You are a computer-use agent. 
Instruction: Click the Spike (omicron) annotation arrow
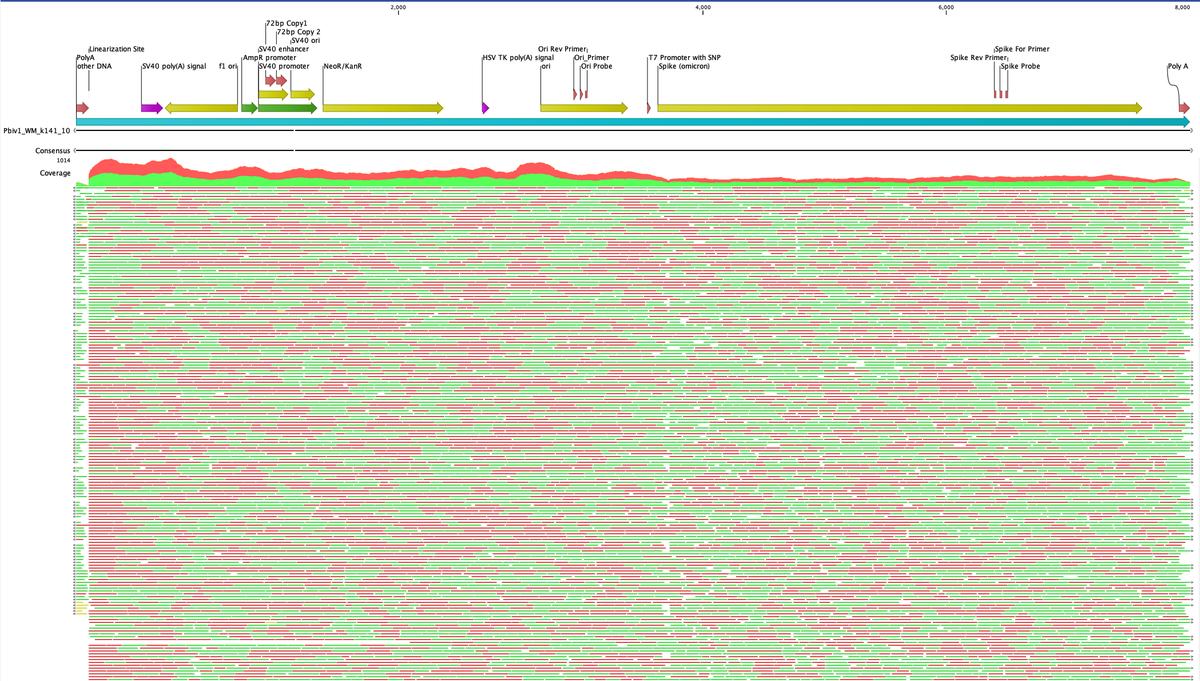[900, 107]
